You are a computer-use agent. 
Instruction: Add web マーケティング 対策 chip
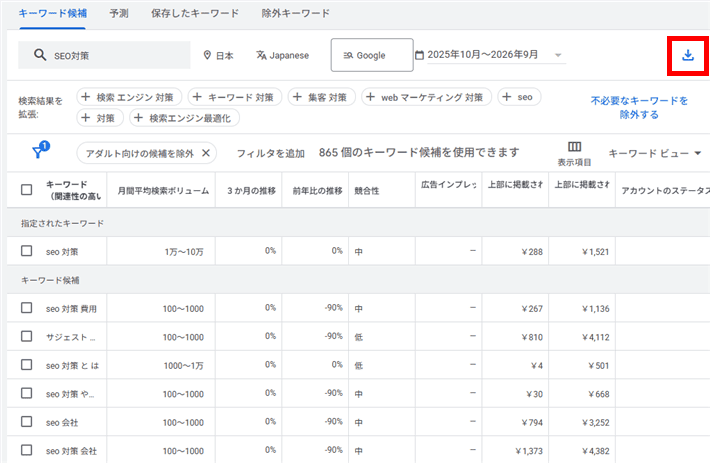pos(427,97)
